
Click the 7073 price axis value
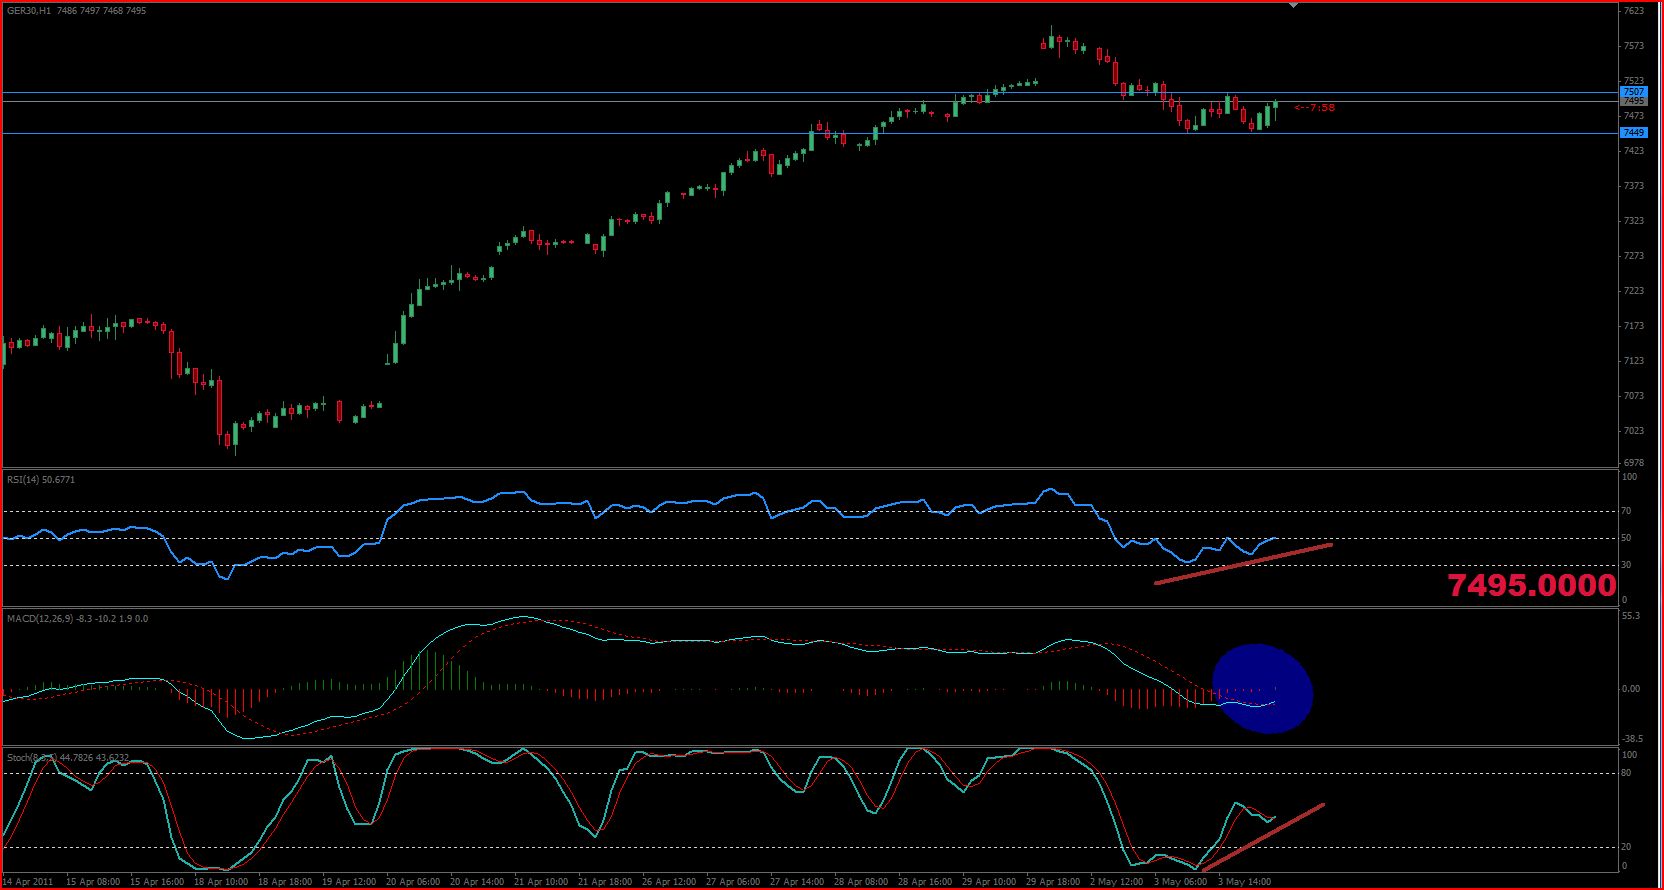(x=1634, y=396)
